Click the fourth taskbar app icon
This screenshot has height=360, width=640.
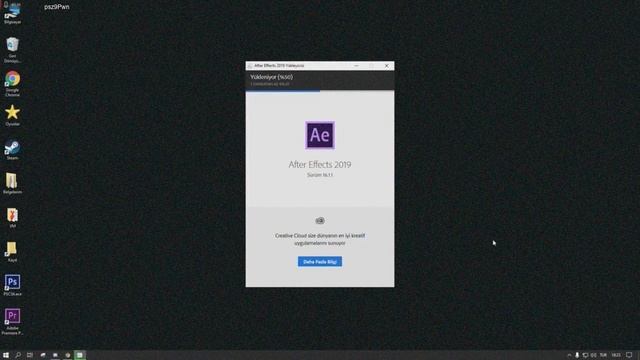pyautogui.click(x=43, y=355)
